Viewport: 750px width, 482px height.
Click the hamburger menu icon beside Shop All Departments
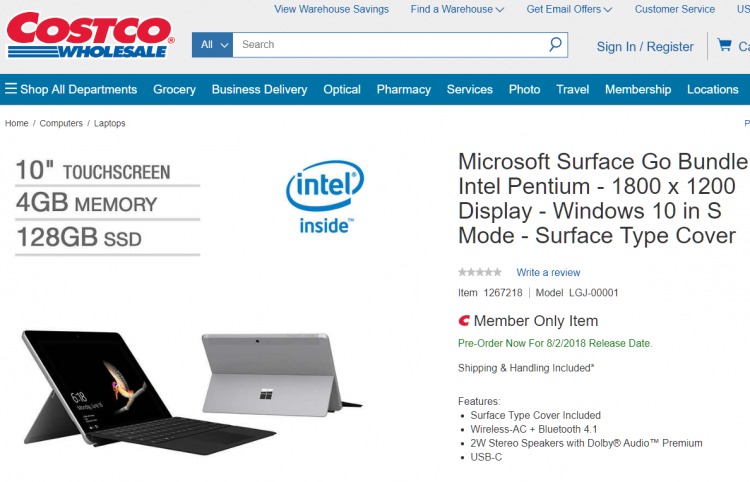(11, 89)
